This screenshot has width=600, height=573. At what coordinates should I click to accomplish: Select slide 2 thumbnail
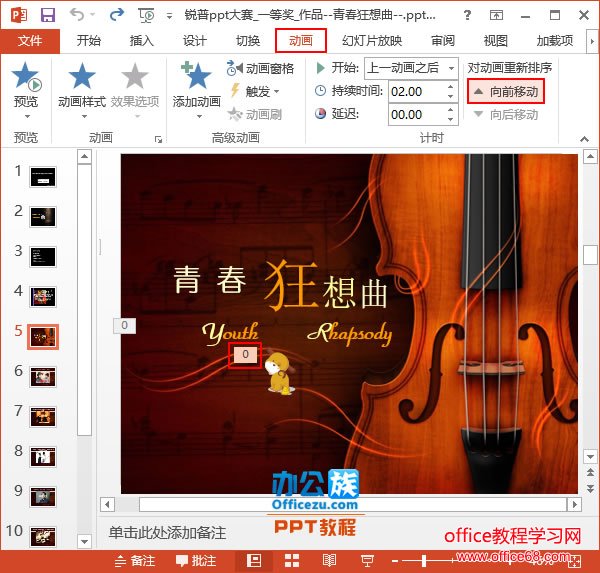point(43,217)
